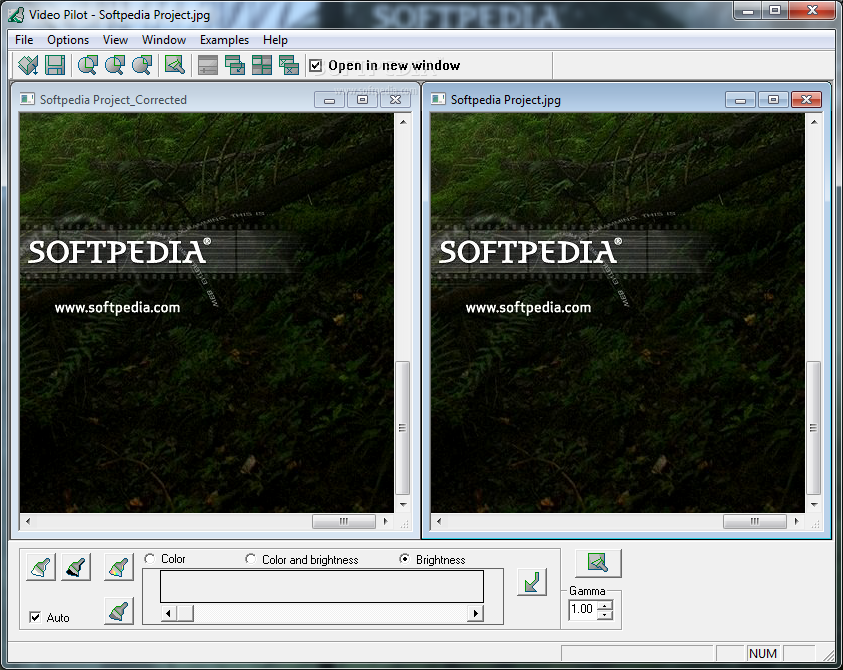Image resolution: width=843 pixels, height=670 pixels.
Task: Click the correction button above Gamma
Action: pyautogui.click(x=598, y=563)
